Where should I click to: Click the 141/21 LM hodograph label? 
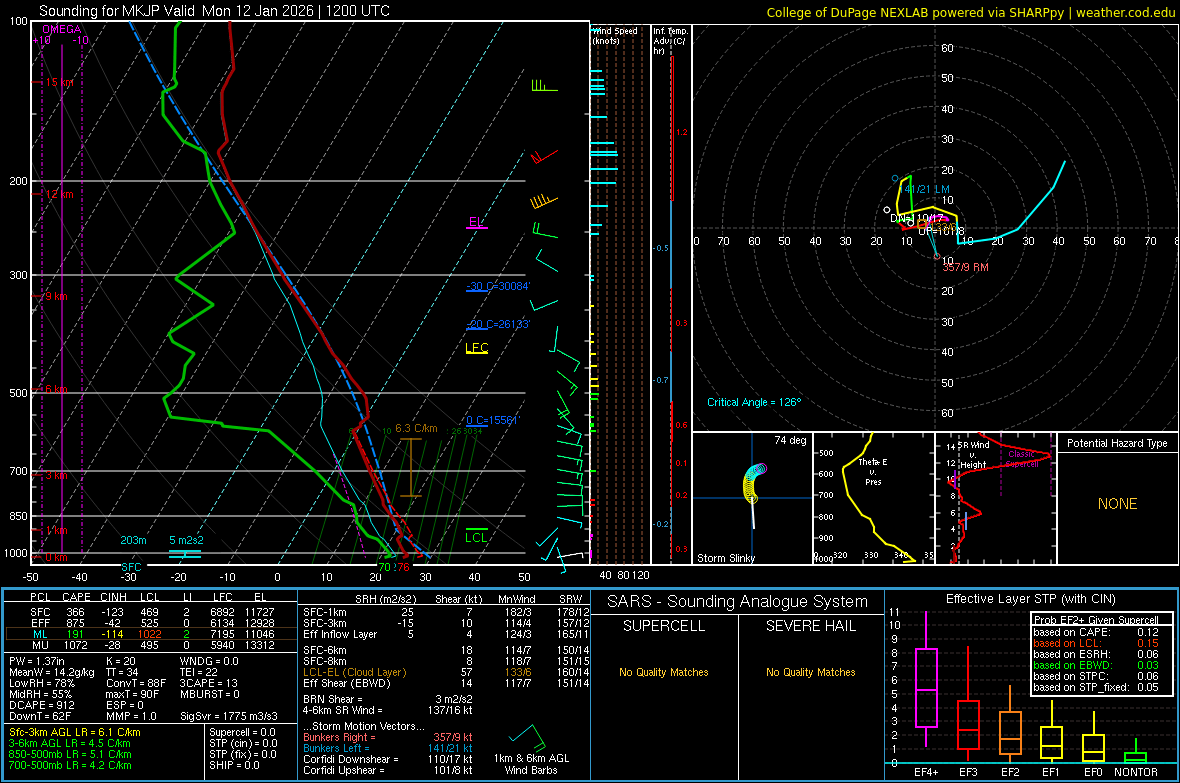[x=926, y=189]
